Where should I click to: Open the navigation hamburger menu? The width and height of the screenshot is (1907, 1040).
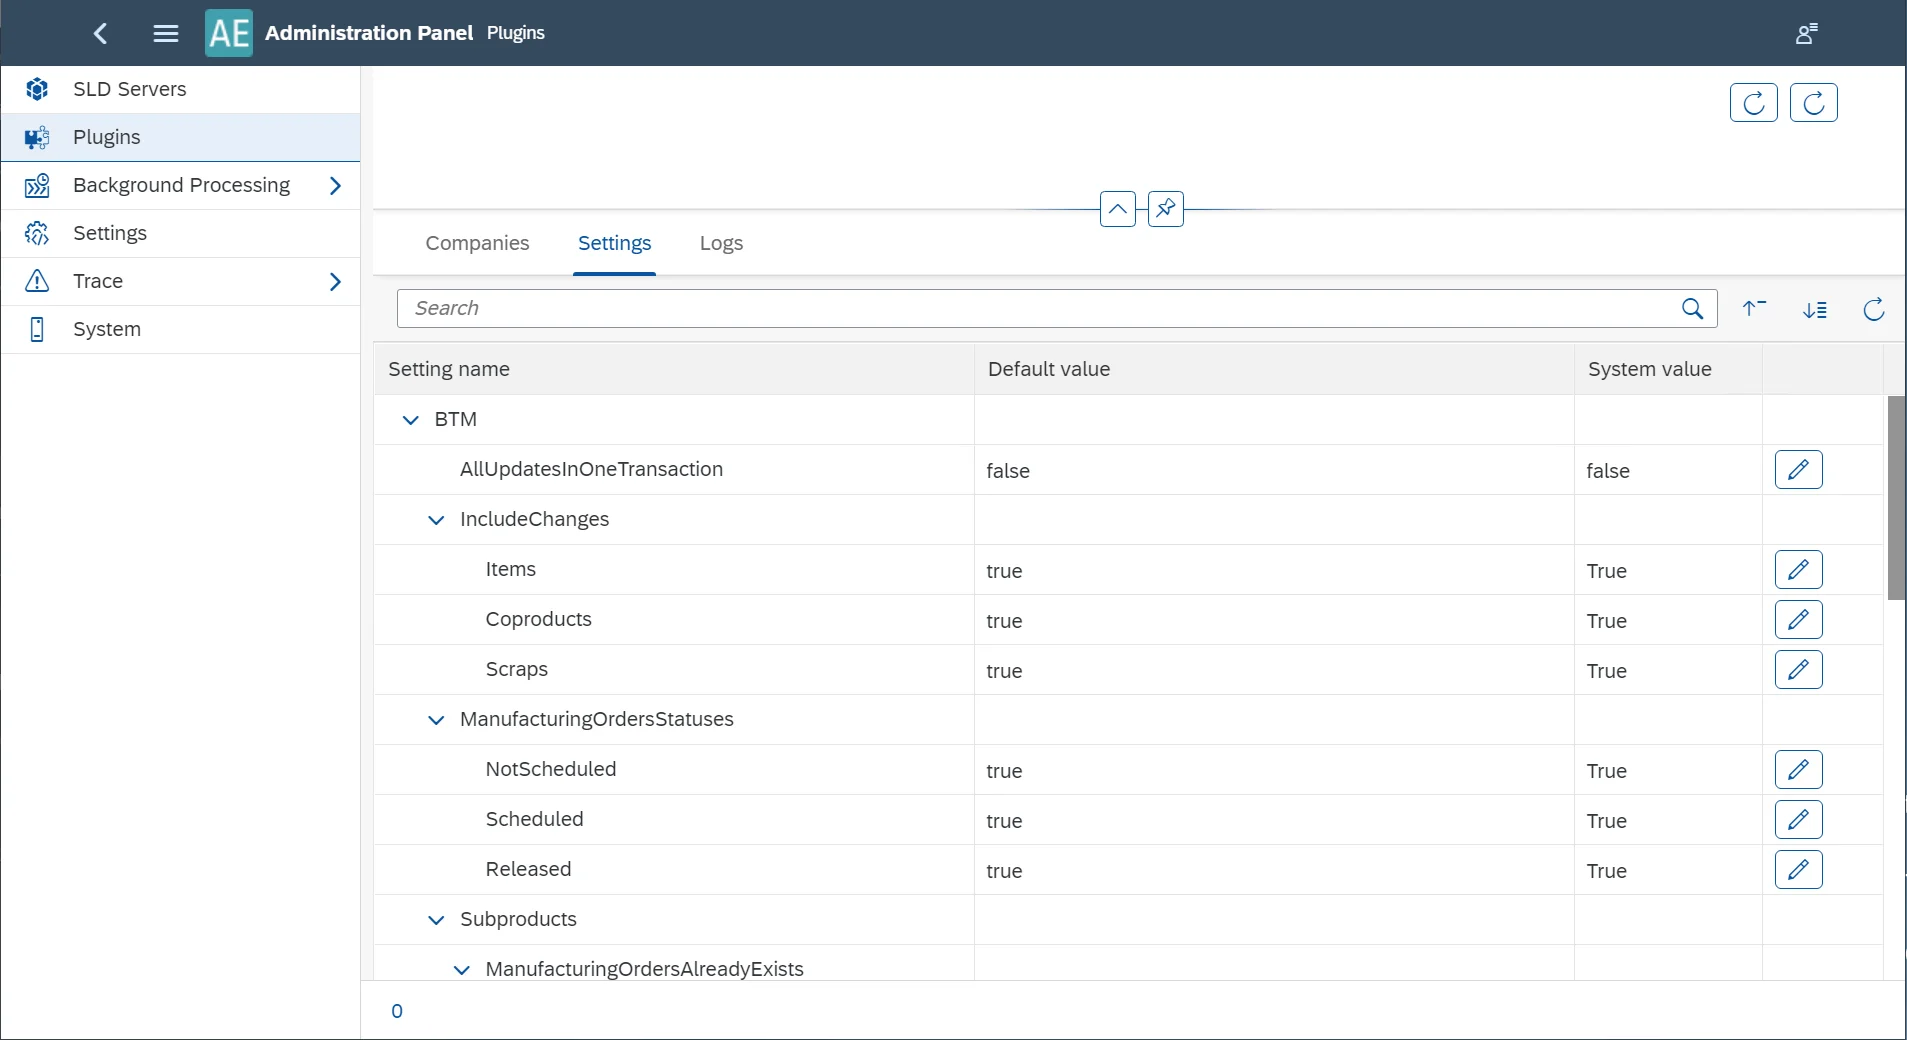click(165, 33)
